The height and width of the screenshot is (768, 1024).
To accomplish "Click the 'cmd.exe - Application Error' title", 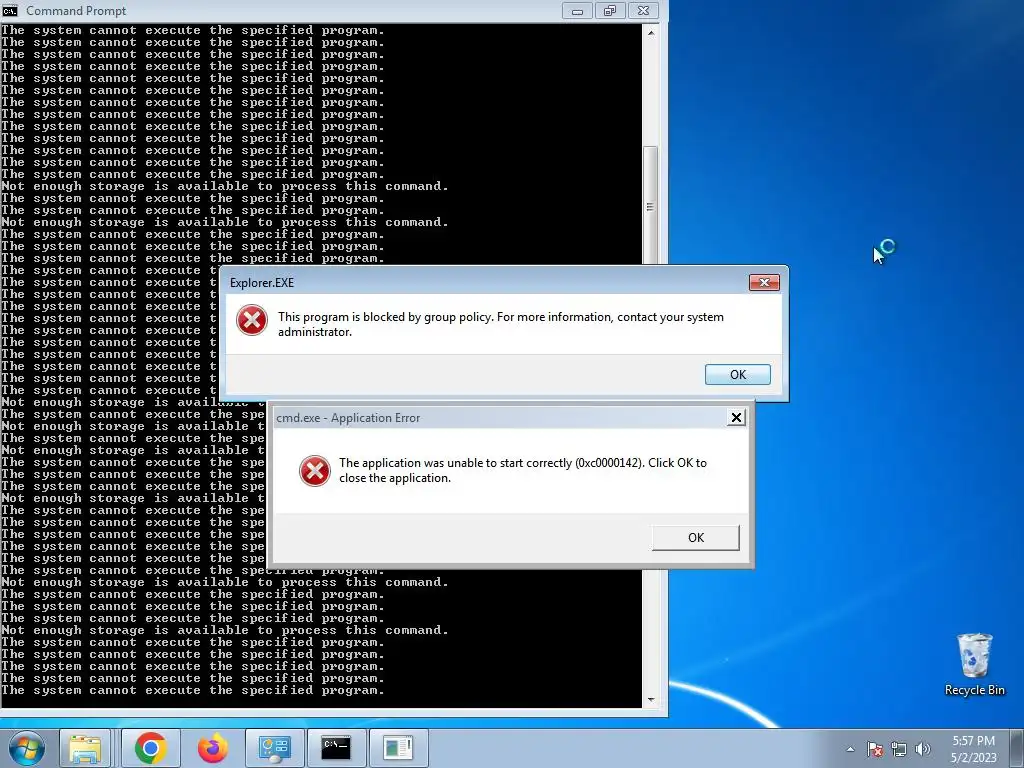I will pyautogui.click(x=348, y=418).
